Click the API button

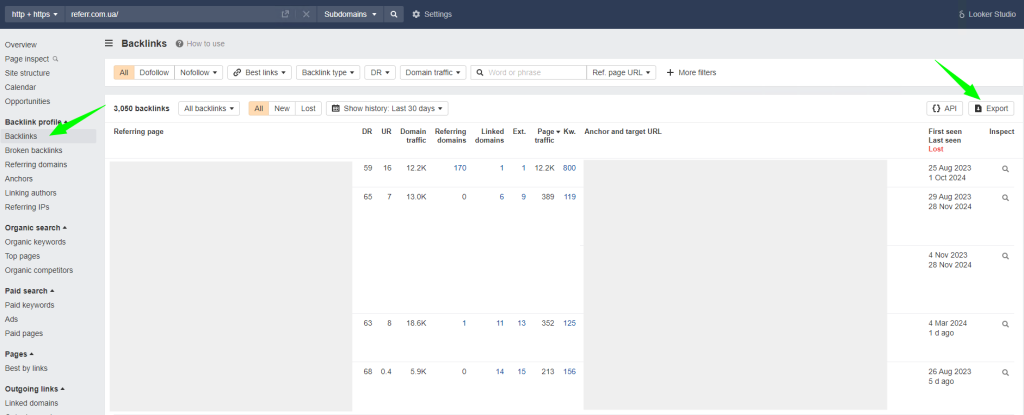[945, 108]
